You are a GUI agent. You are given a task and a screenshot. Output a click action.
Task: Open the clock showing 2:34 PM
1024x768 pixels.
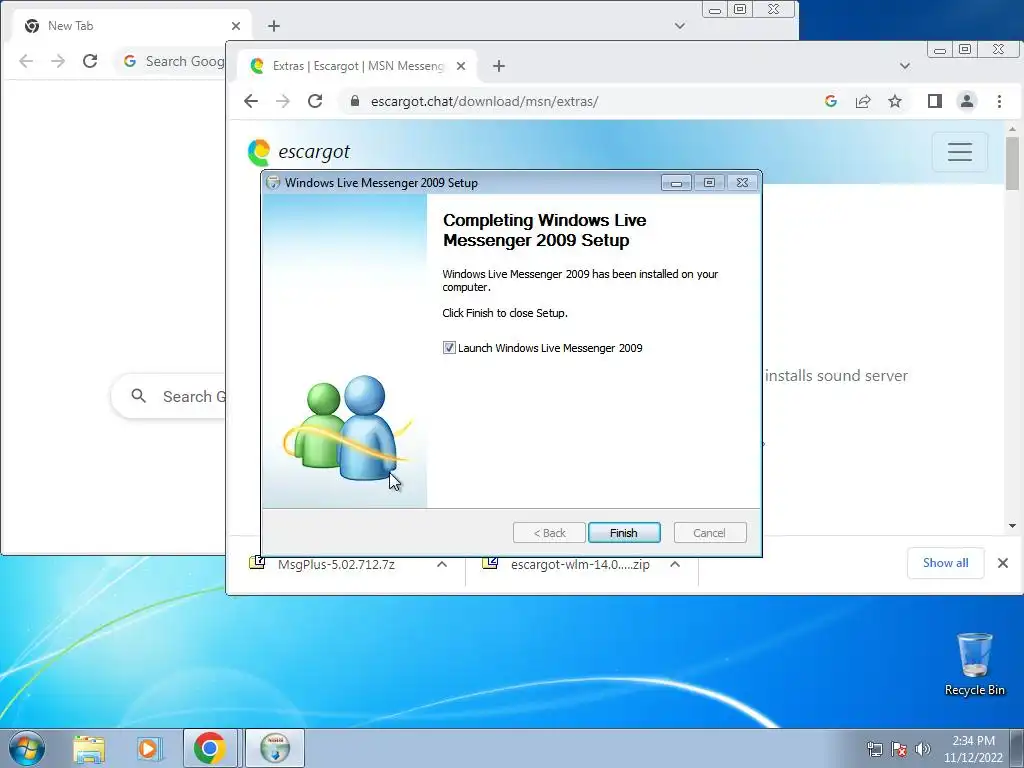[x=973, y=749]
